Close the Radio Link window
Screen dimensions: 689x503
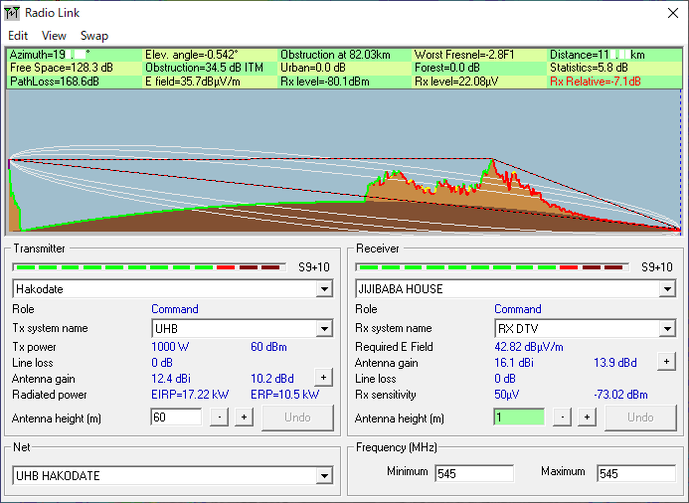coord(673,13)
